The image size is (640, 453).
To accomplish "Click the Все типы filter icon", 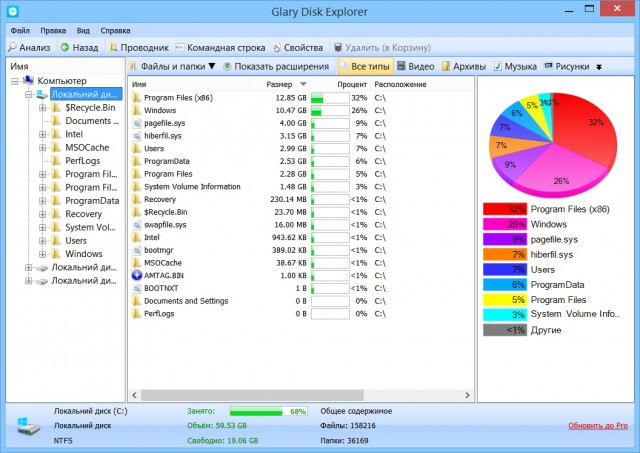I will point(344,66).
